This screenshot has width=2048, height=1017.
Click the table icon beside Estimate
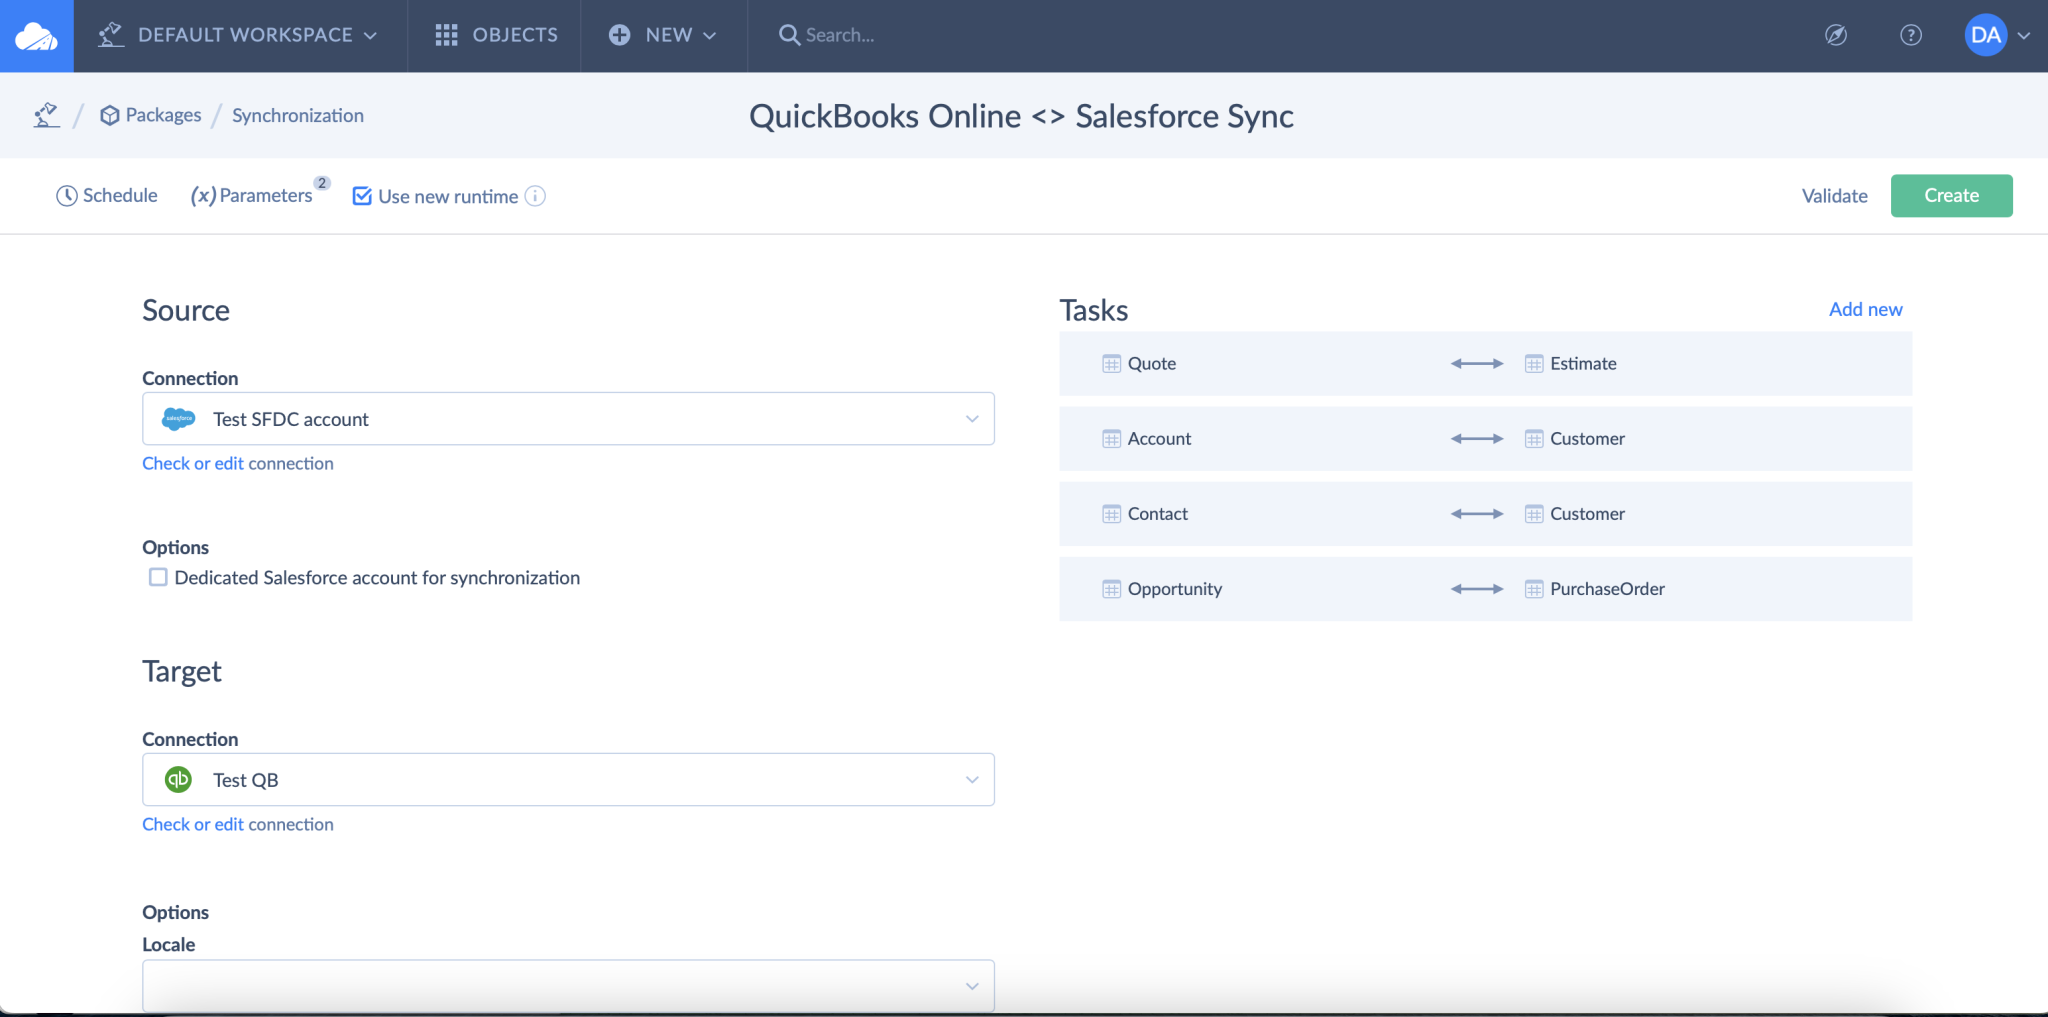pyautogui.click(x=1534, y=364)
